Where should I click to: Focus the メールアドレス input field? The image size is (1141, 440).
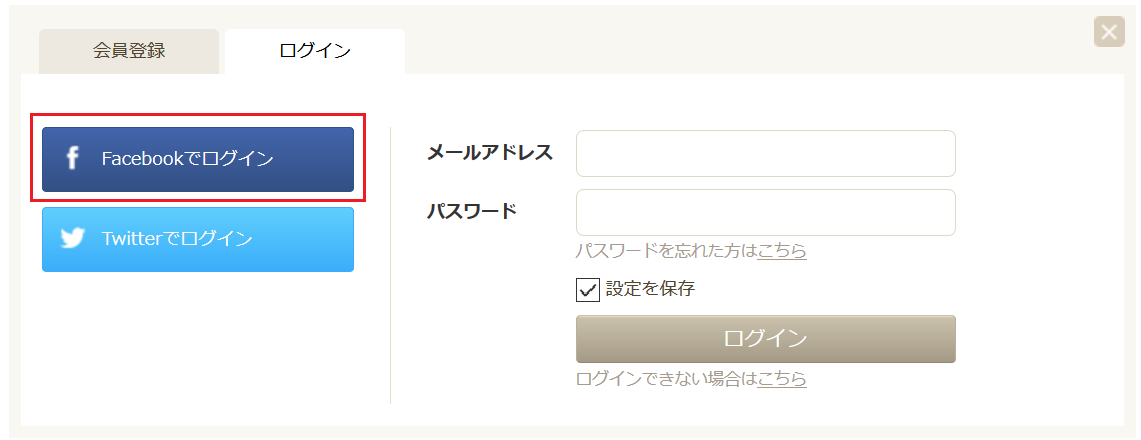(x=766, y=153)
